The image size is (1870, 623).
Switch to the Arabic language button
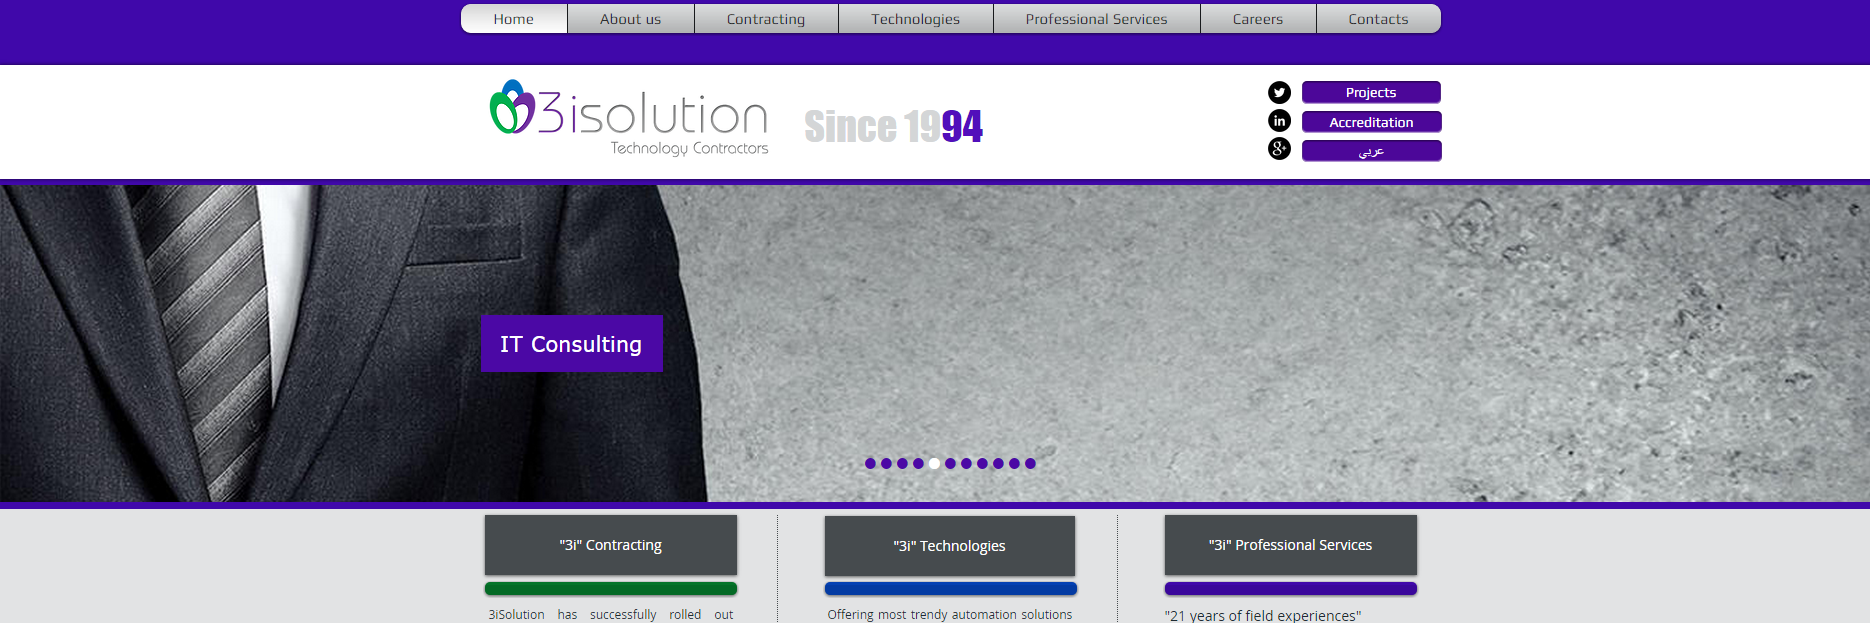coord(1371,151)
